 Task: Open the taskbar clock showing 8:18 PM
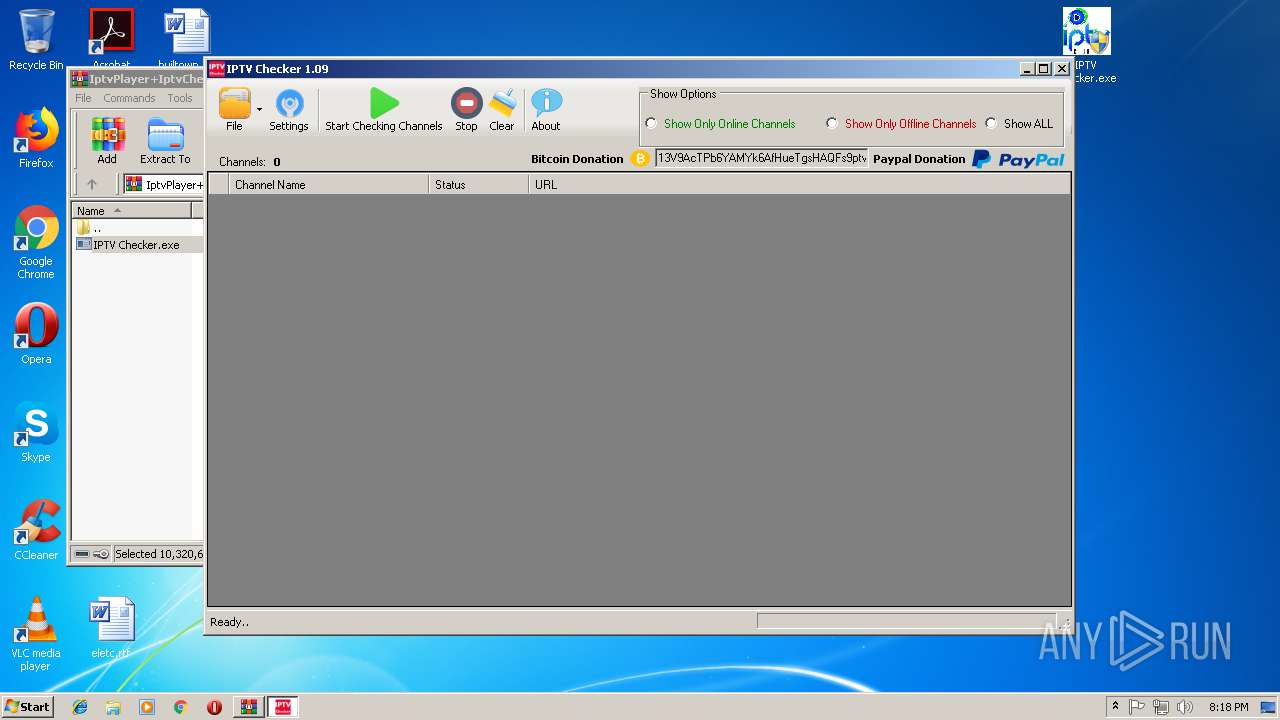(x=1228, y=707)
